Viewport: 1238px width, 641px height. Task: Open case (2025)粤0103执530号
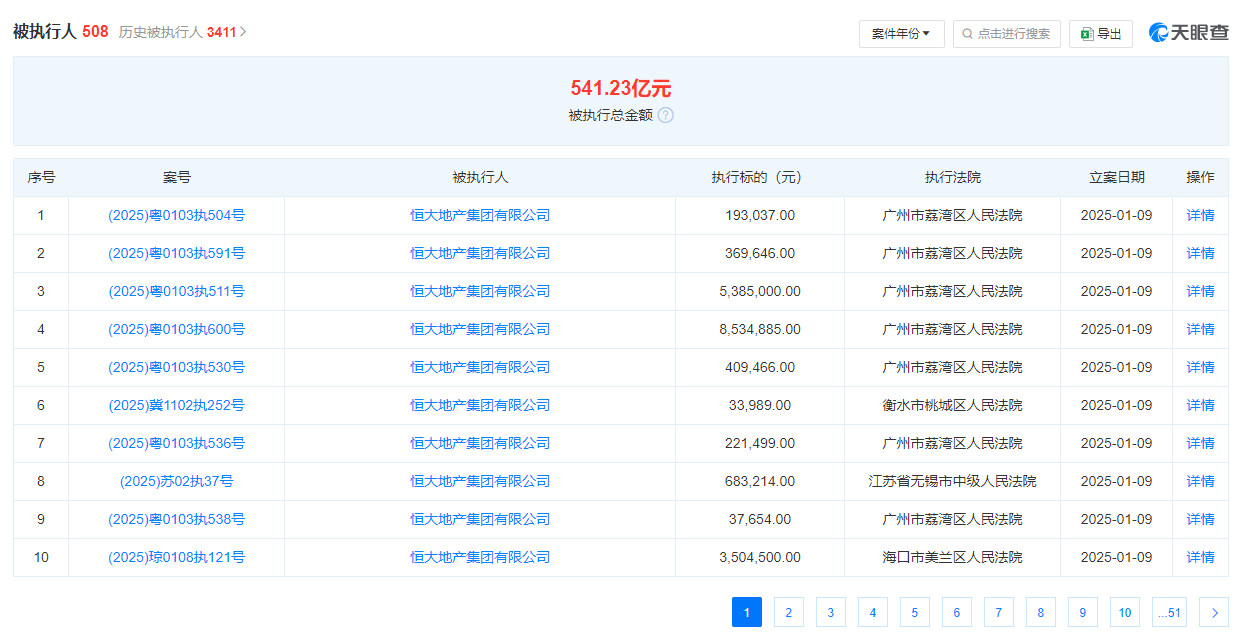[177, 367]
